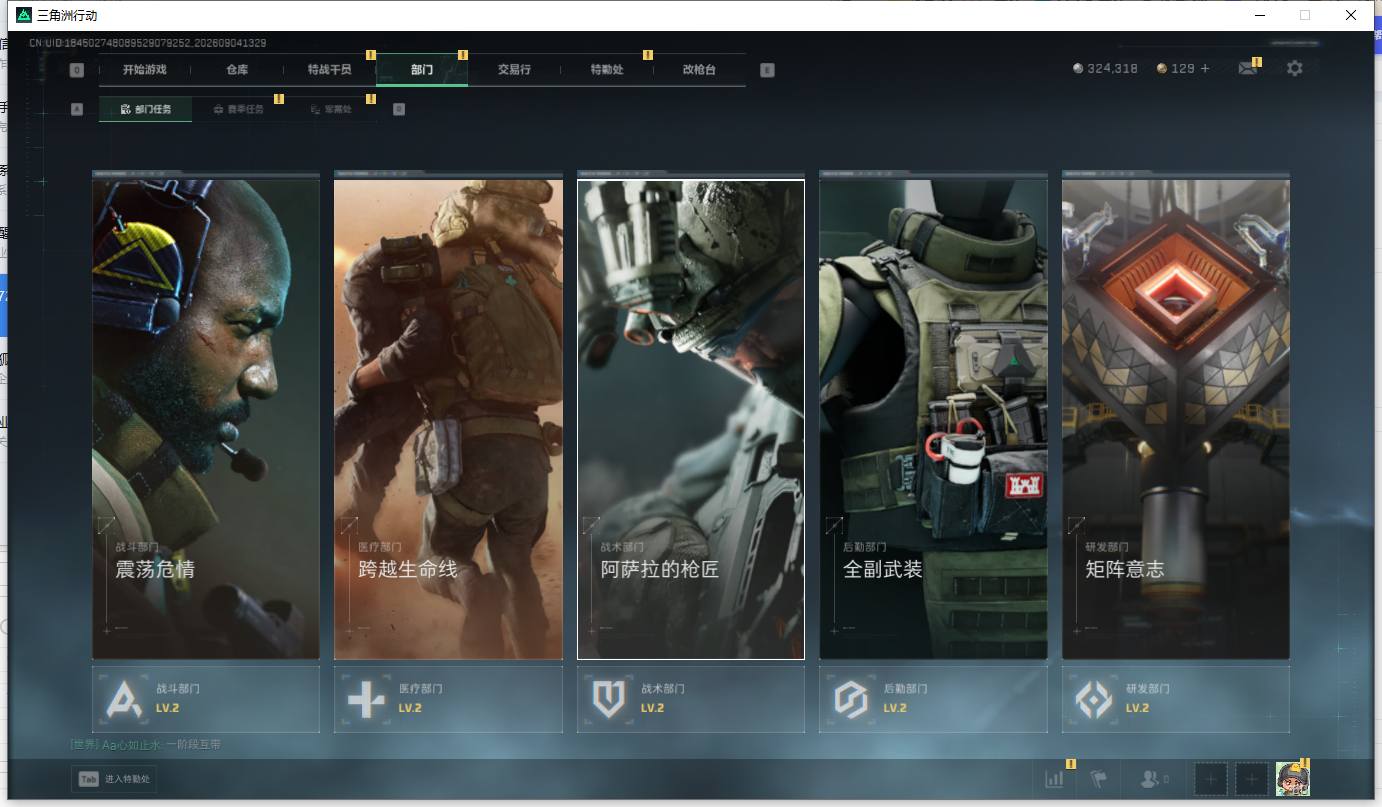
Task: Open the third sub-tab after 赛季任务
Action: pos(331,109)
